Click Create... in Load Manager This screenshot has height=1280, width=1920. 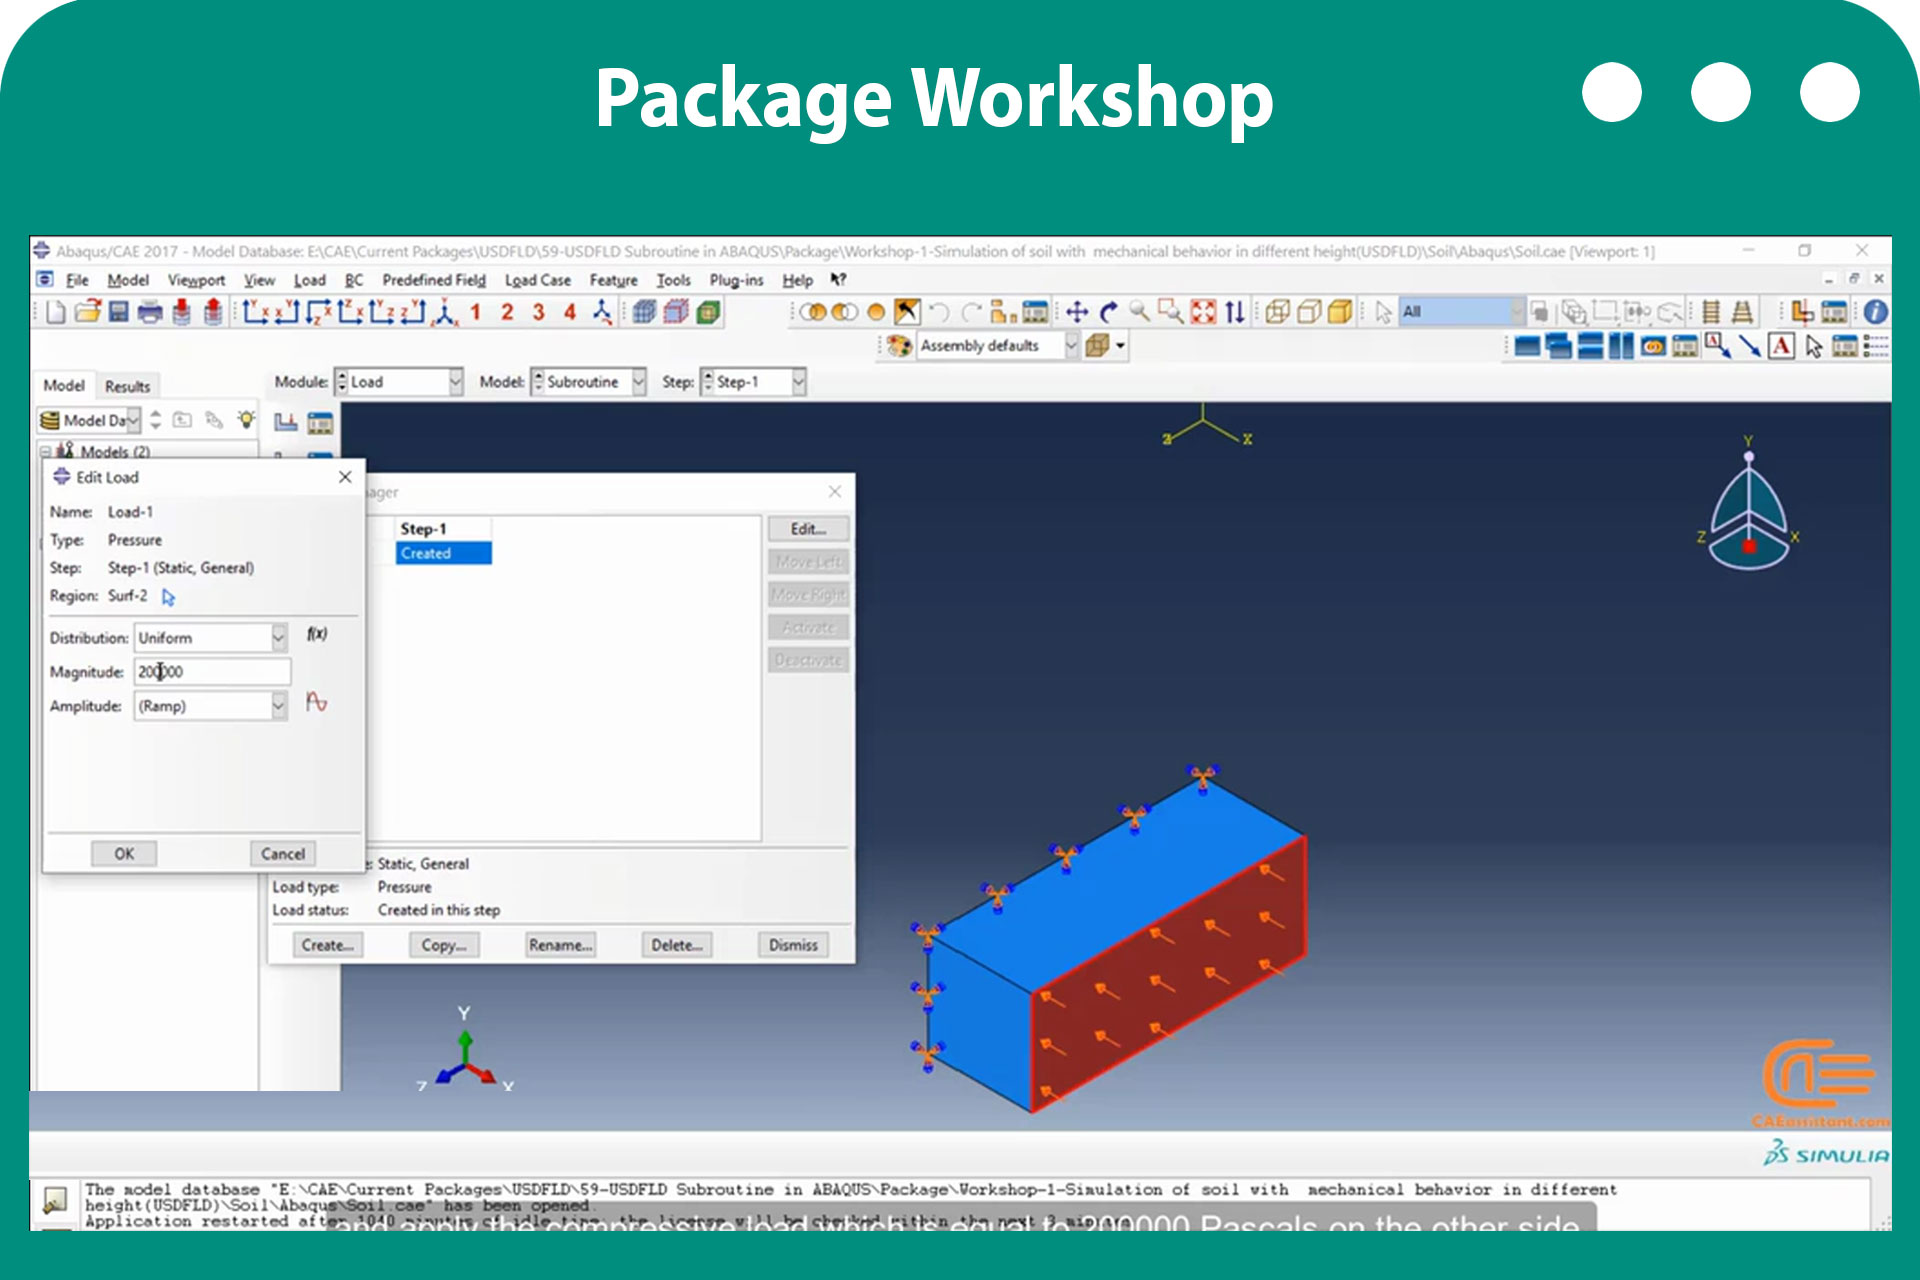tap(328, 945)
